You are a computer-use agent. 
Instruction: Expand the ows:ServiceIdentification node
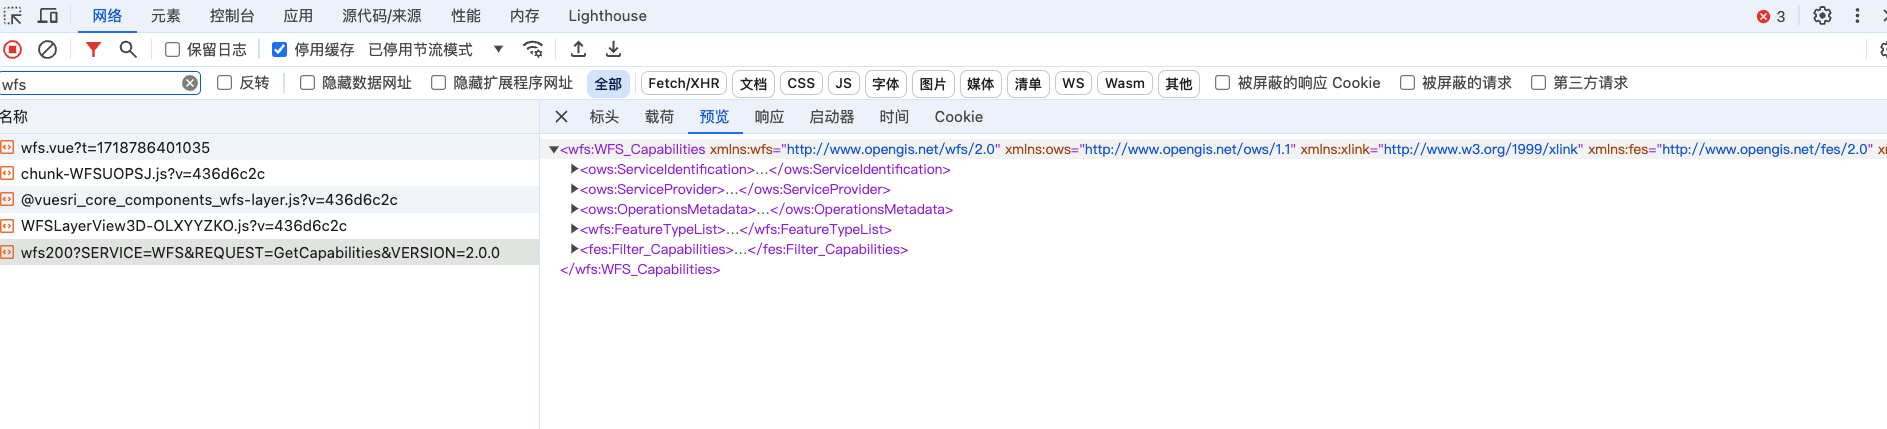[x=574, y=169]
